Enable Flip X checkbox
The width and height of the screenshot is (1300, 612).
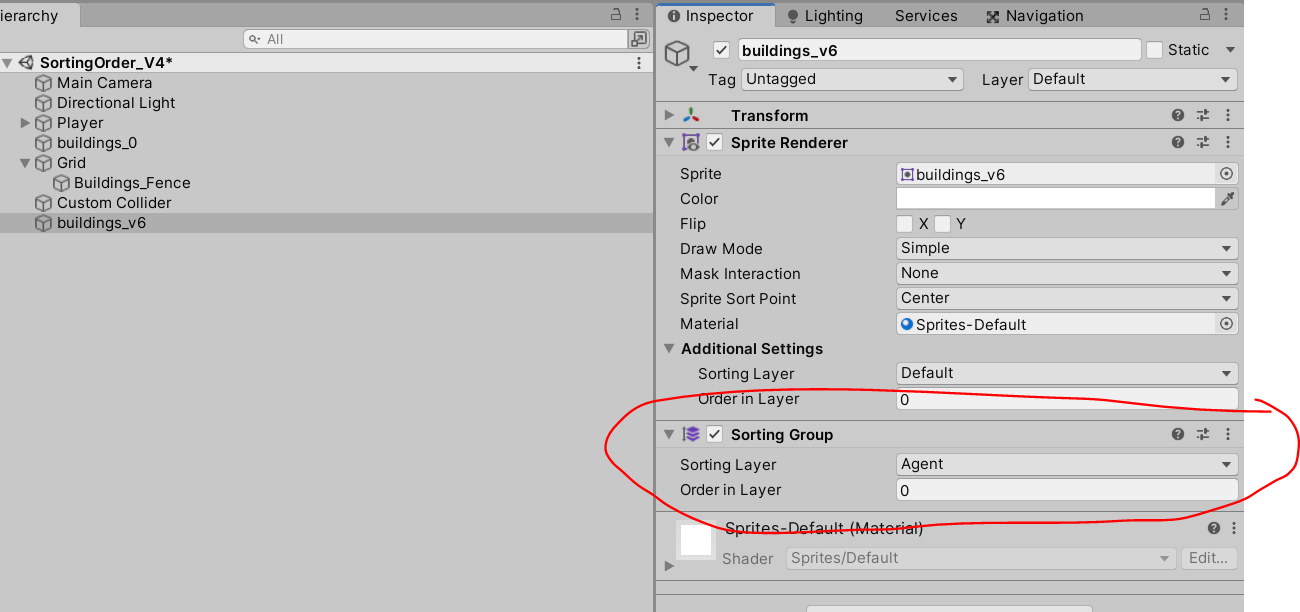click(905, 224)
